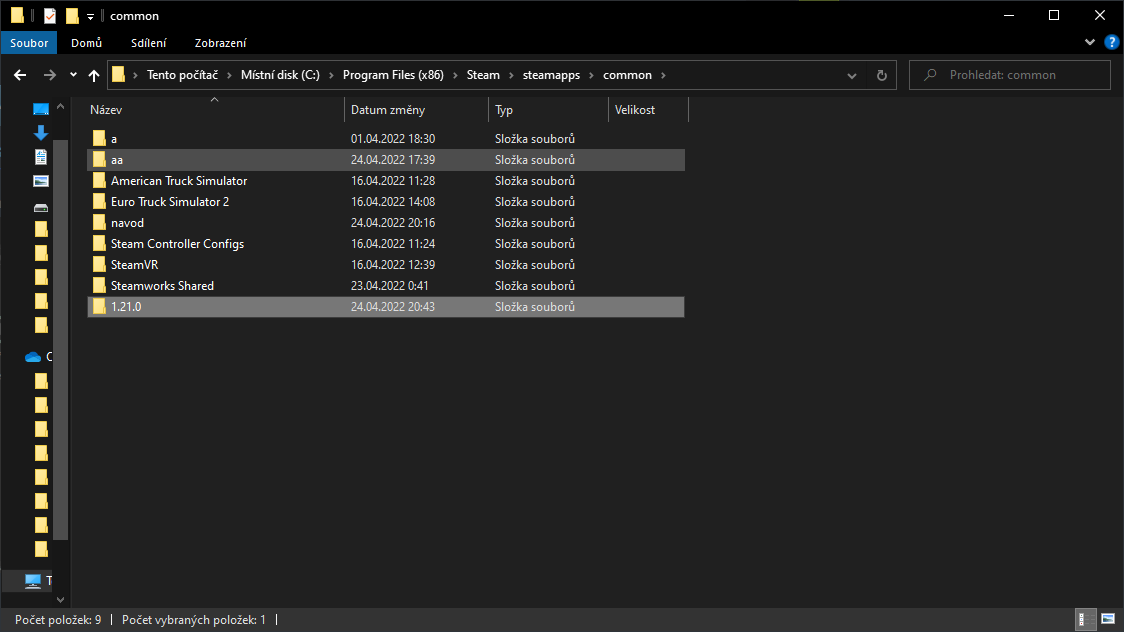Expand the chevron after steamapps breadcrumb
1124x632 pixels.
coord(591,75)
